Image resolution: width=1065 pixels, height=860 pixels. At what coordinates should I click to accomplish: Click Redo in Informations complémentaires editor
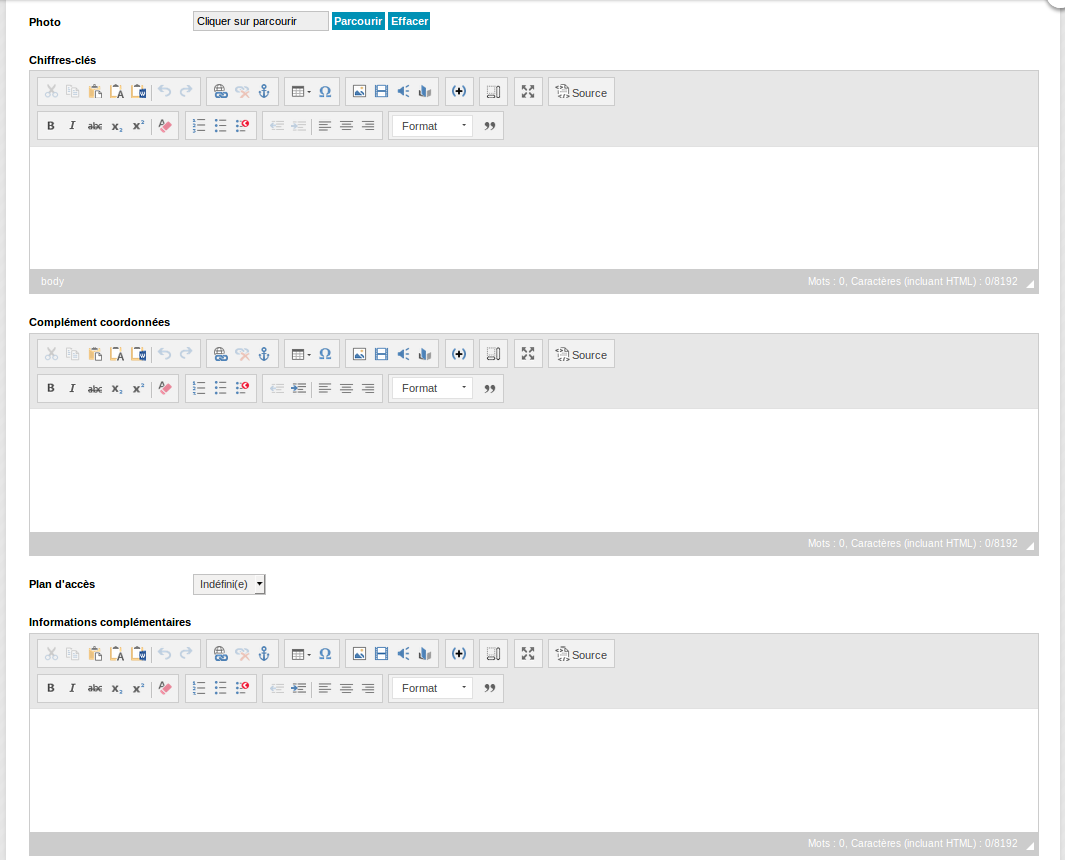tap(186, 653)
